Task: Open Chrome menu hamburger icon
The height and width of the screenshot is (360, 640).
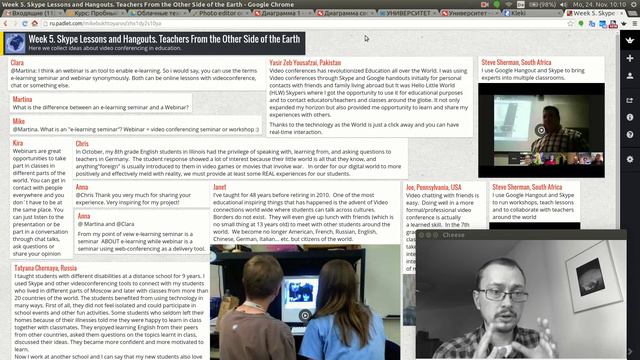Action: pos(635,24)
